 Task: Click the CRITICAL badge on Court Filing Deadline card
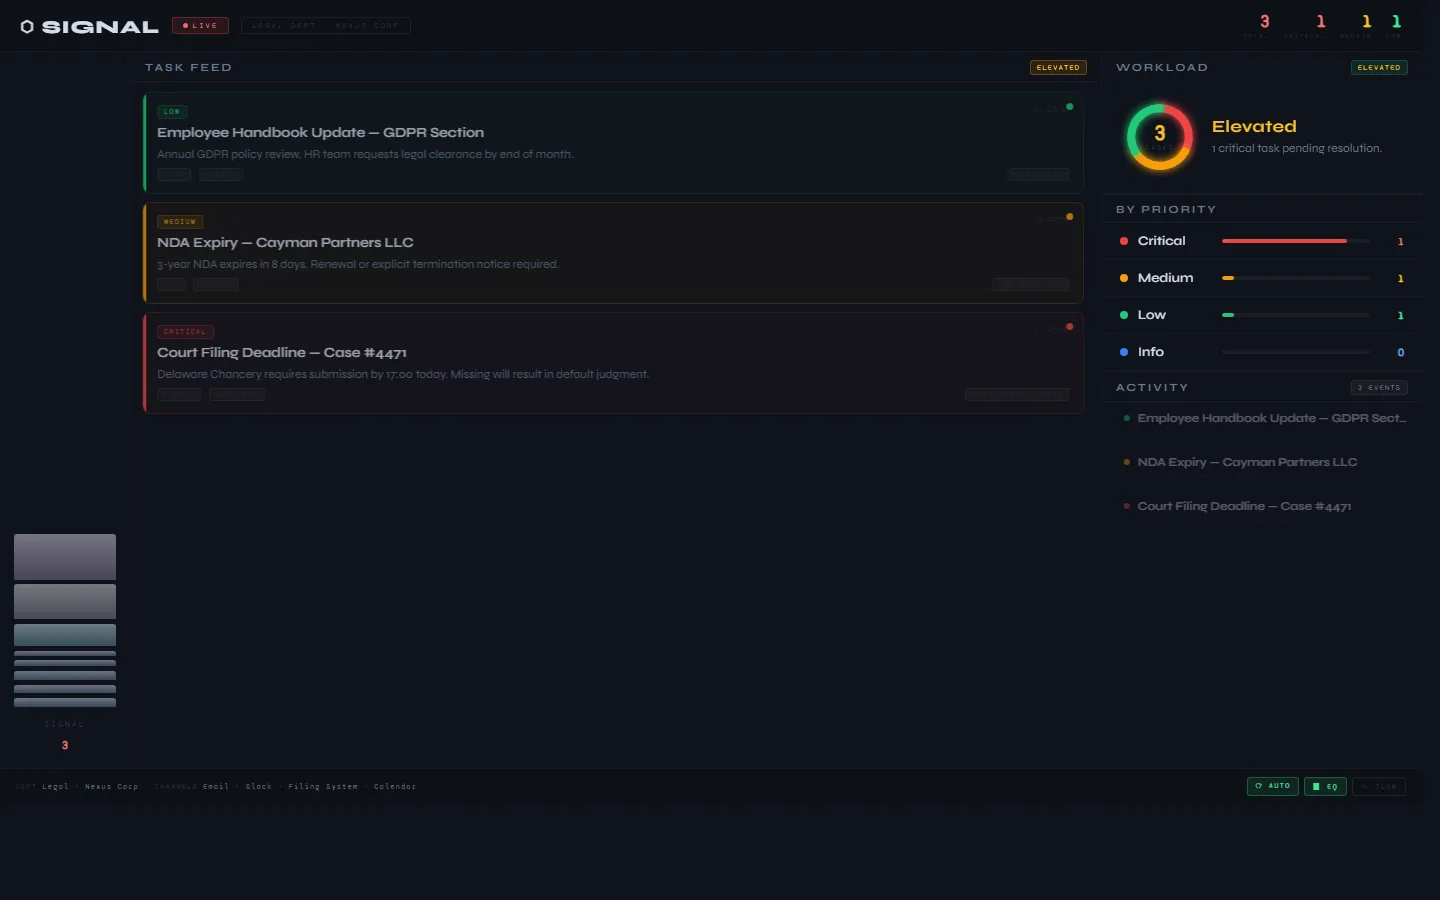(185, 331)
